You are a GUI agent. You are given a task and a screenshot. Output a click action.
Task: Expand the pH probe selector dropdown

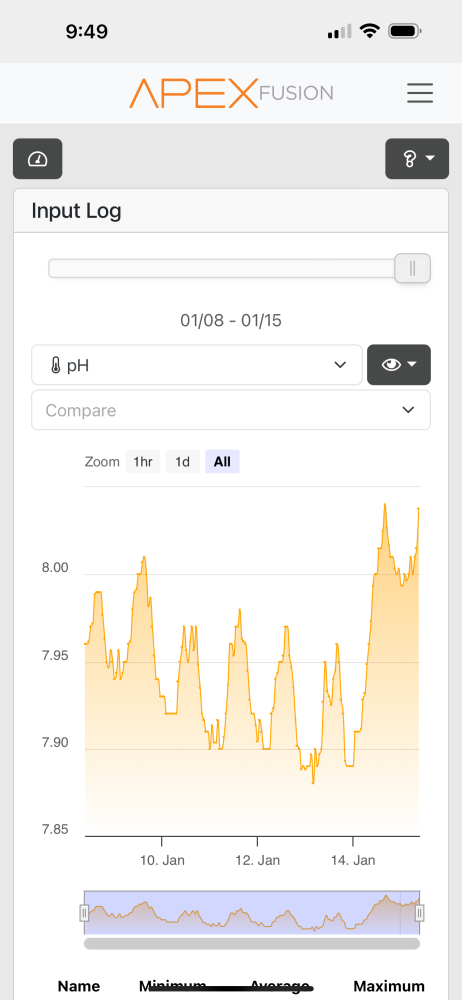(197, 365)
